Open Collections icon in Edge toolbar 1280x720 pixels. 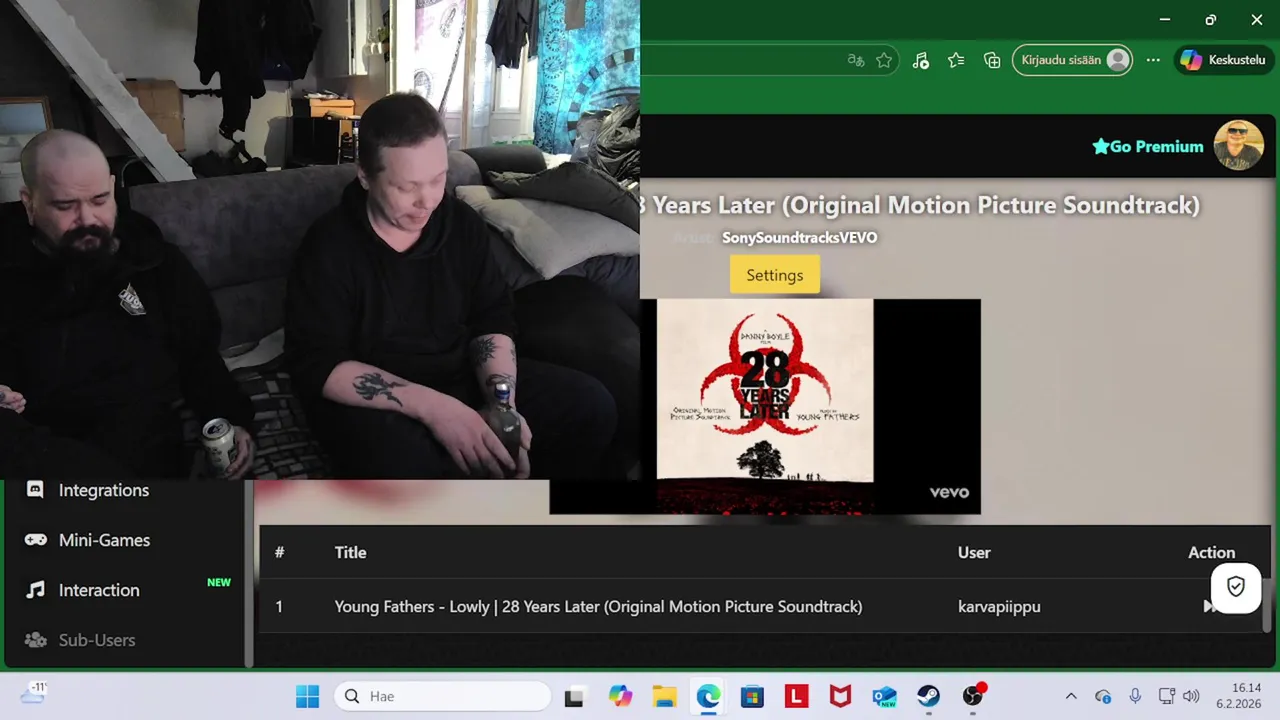click(x=992, y=60)
